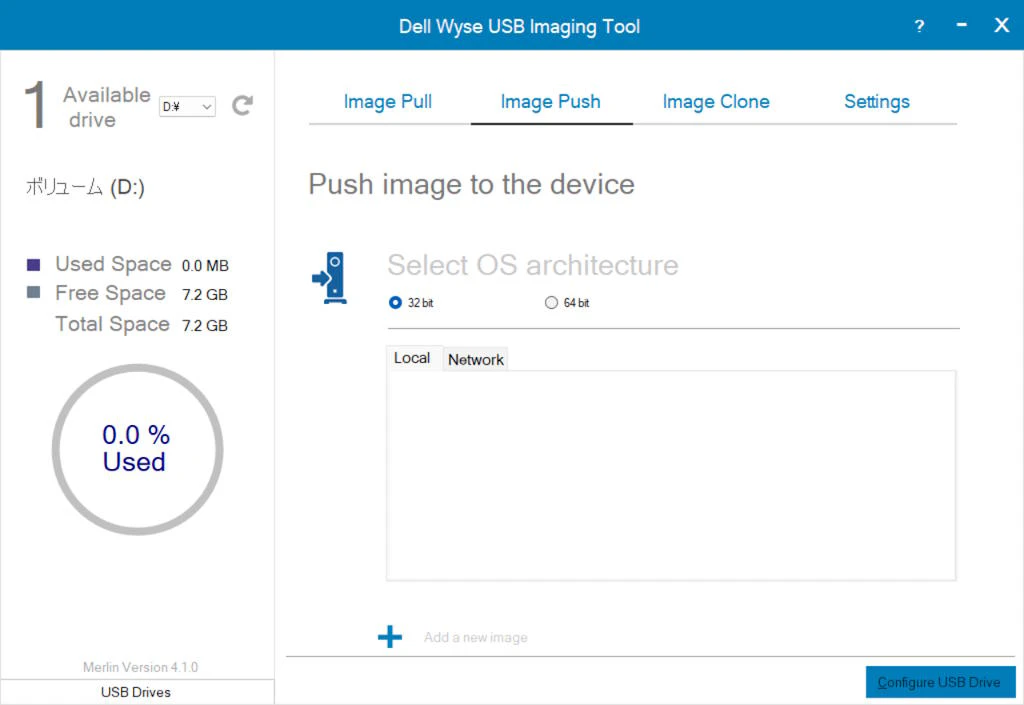Open the Settings tab
Screen dimensions: 1024x705
point(877,101)
